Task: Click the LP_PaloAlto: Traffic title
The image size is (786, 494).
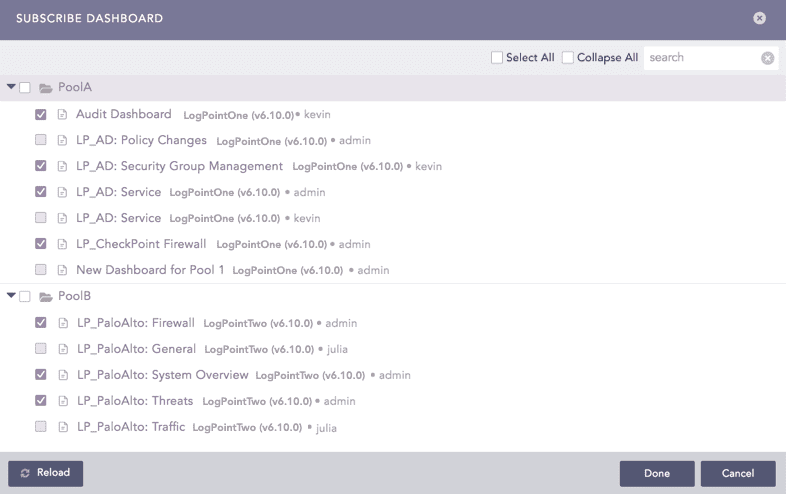Action: (x=131, y=427)
